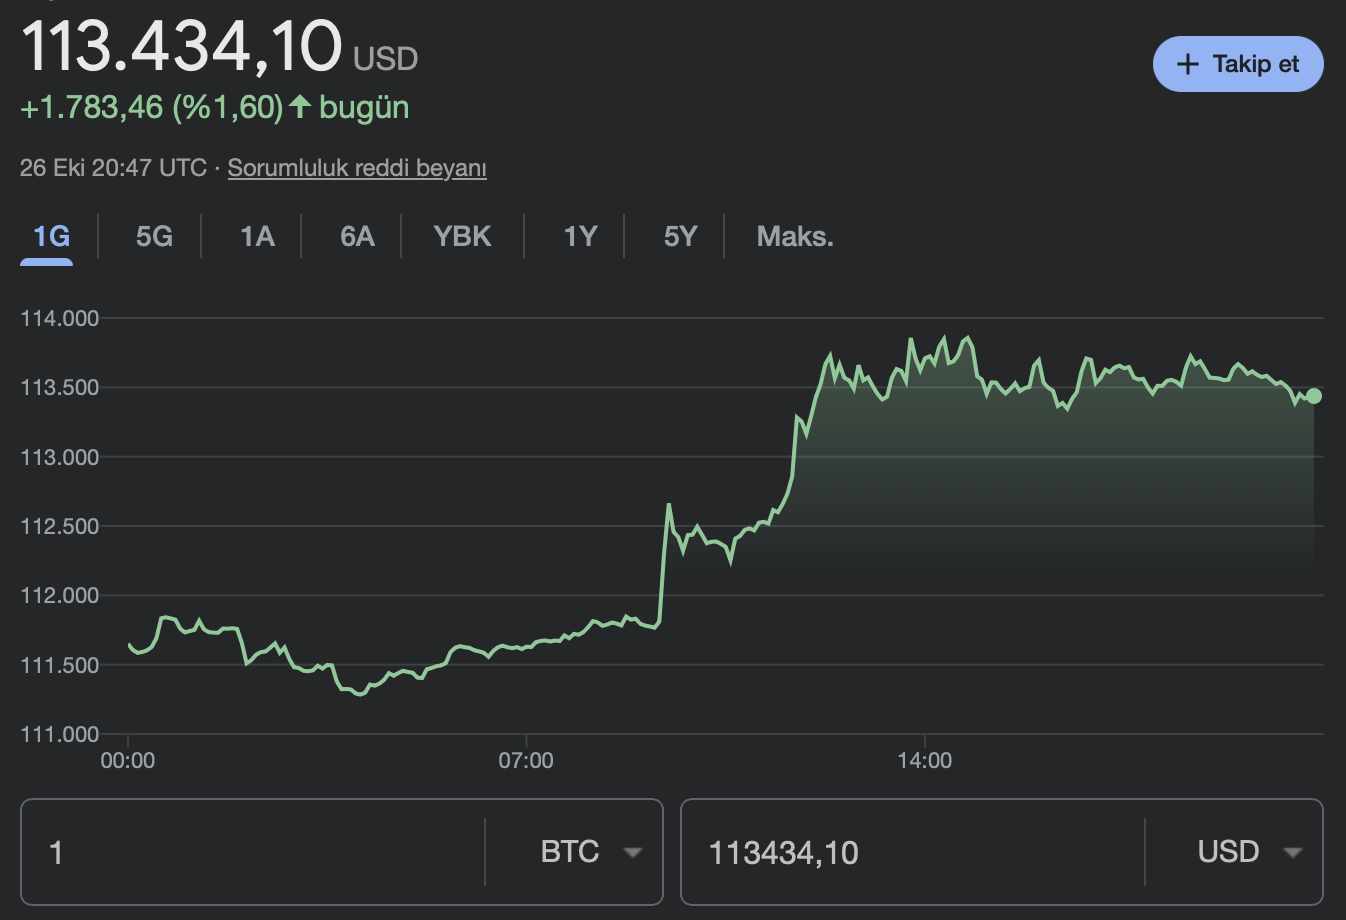This screenshot has height=920, width=1346.
Task: Click the plus icon in Takip et
Action: click(x=1187, y=65)
